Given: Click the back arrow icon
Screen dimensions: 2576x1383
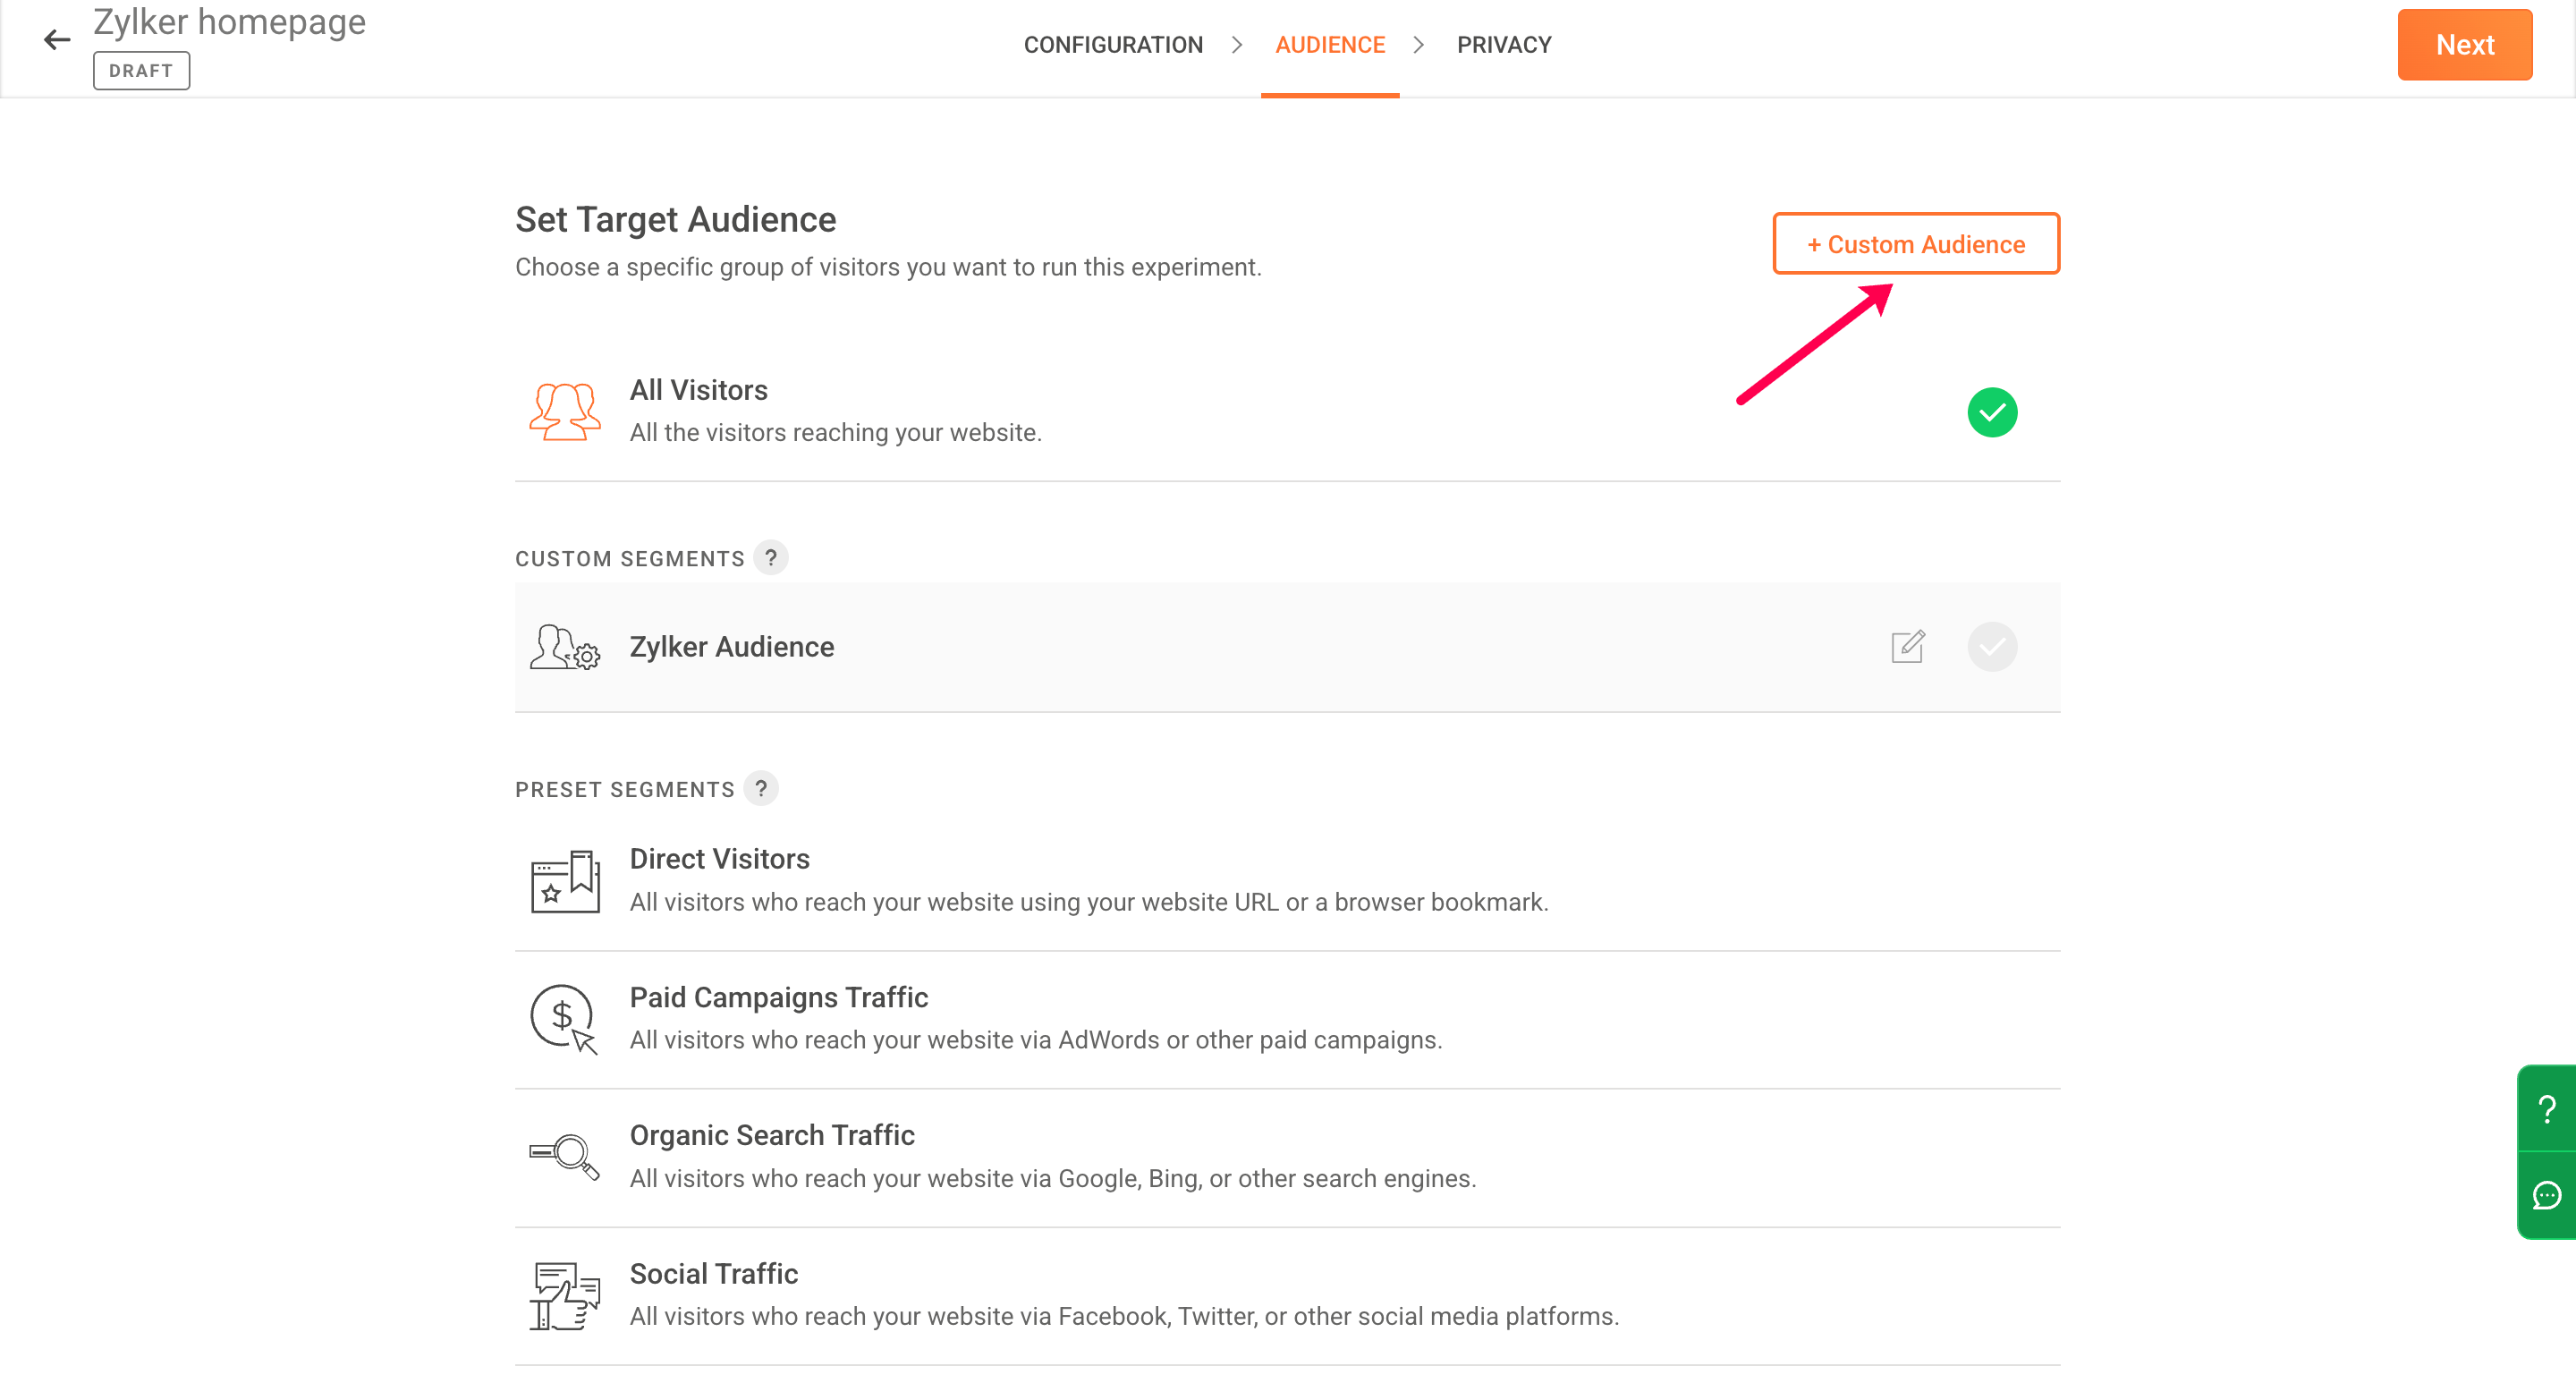Looking at the screenshot, I should click(x=57, y=40).
